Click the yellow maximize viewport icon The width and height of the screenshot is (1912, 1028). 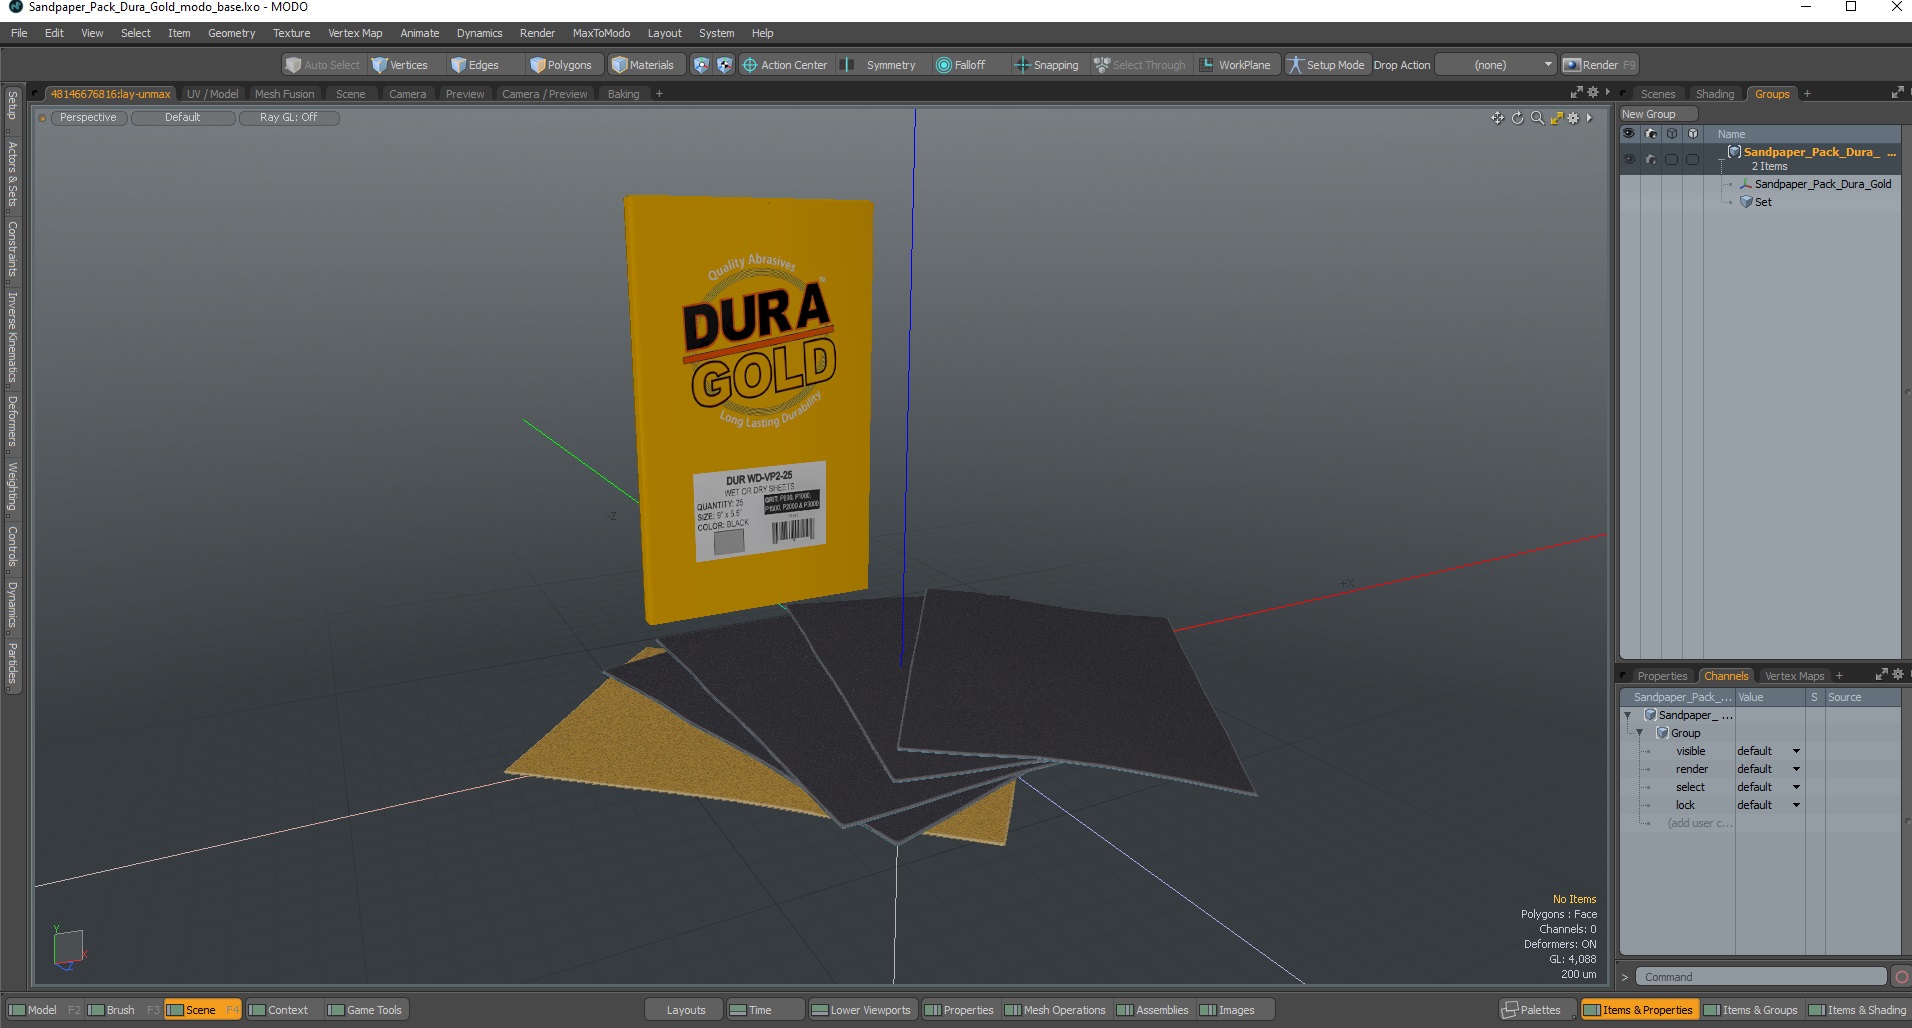point(1556,118)
